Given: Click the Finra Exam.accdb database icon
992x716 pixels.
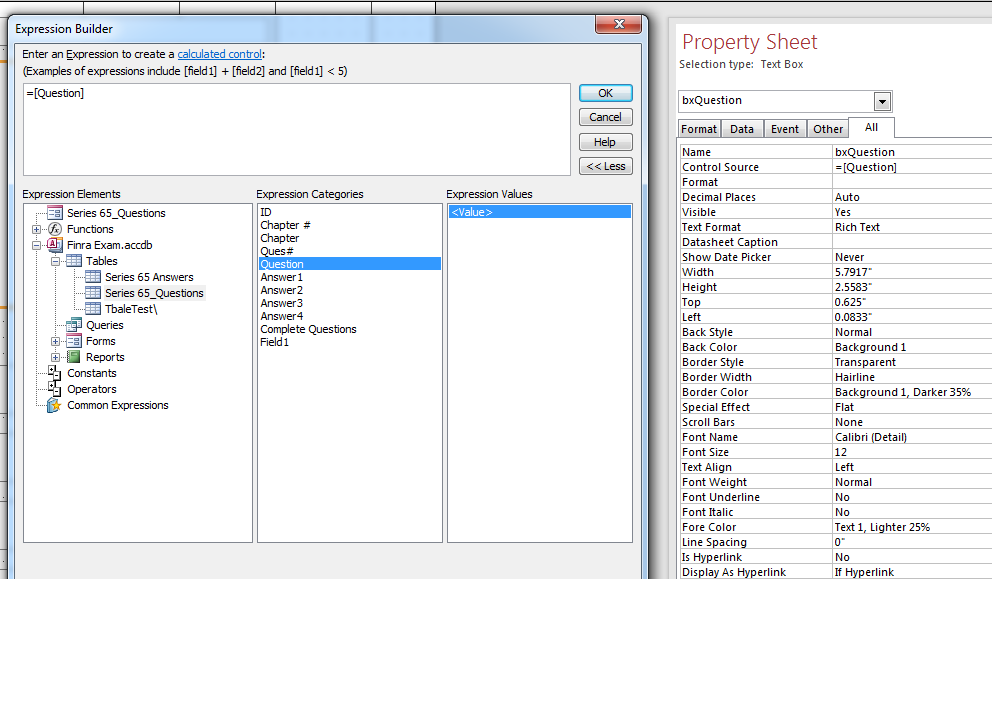Looking at the screenshot, I should [x=55, y=245].
